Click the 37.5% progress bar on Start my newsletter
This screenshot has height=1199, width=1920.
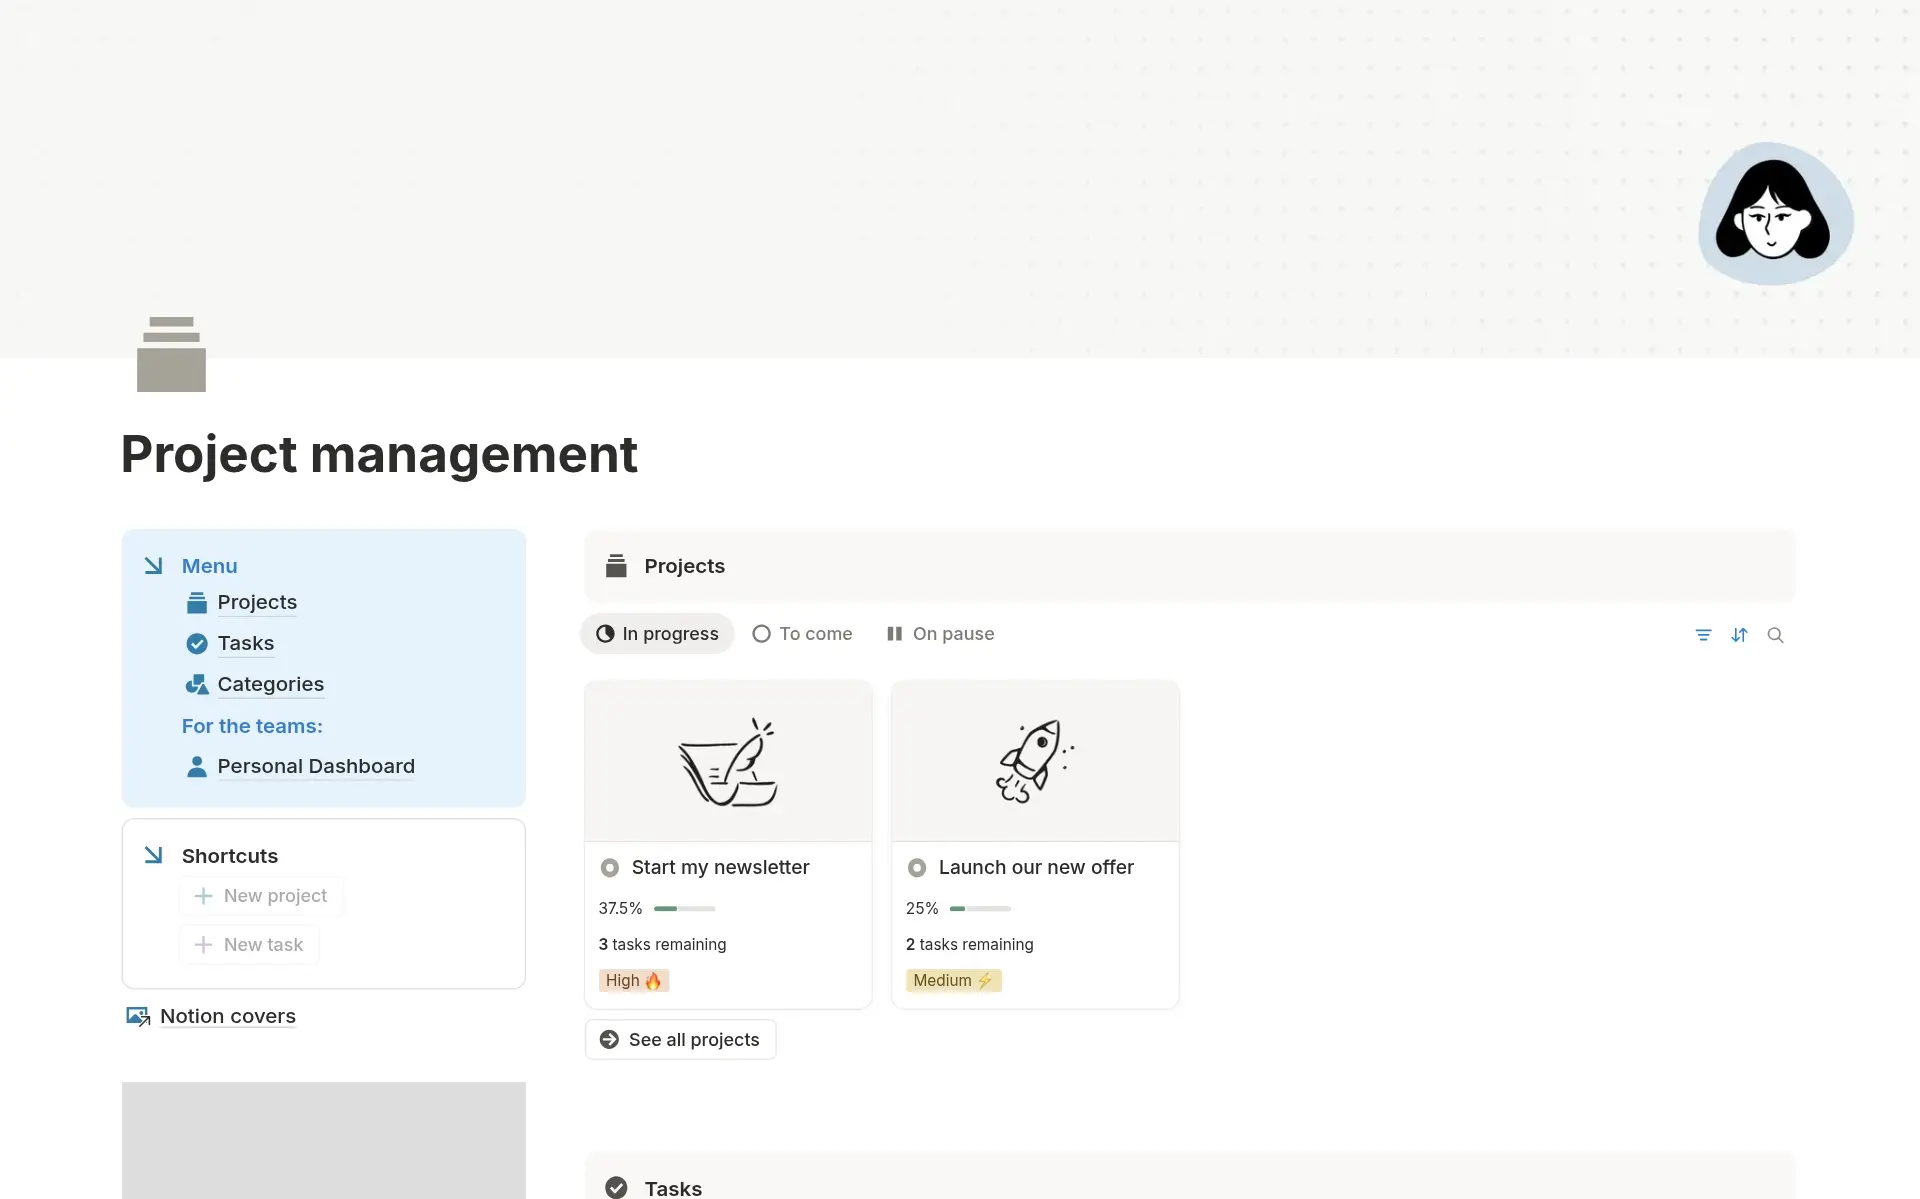click(x=684, y=908)
